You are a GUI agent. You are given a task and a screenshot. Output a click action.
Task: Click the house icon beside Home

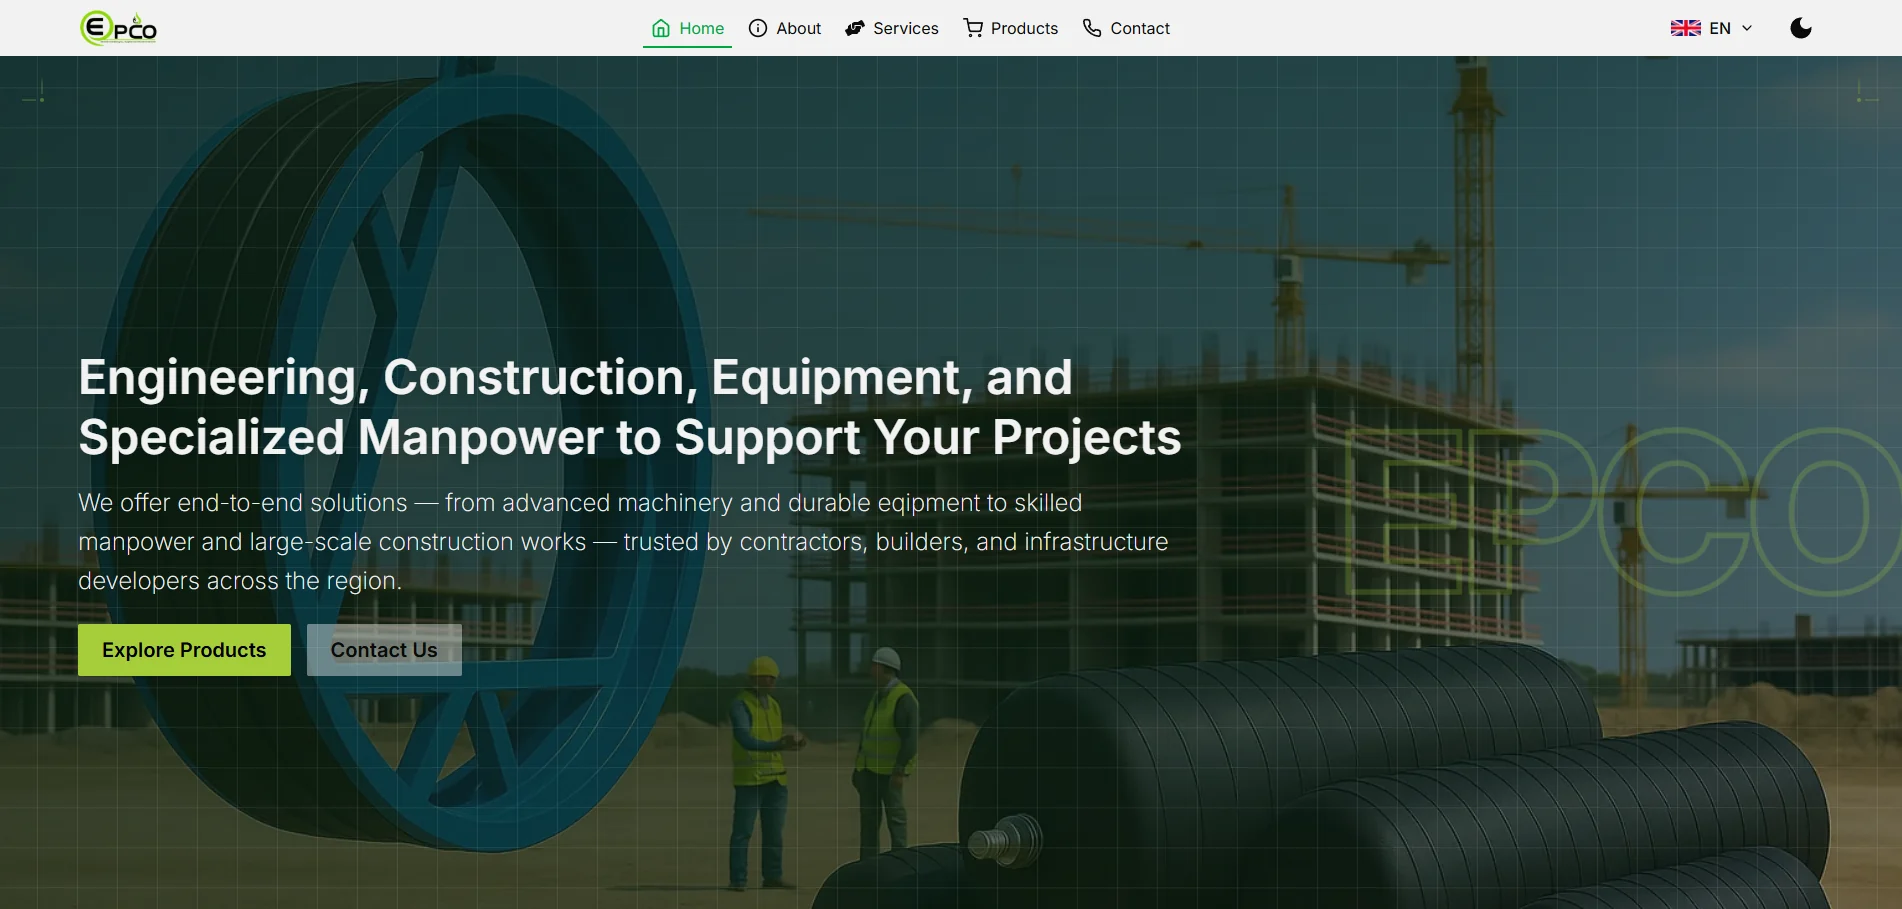coord(661,28)
